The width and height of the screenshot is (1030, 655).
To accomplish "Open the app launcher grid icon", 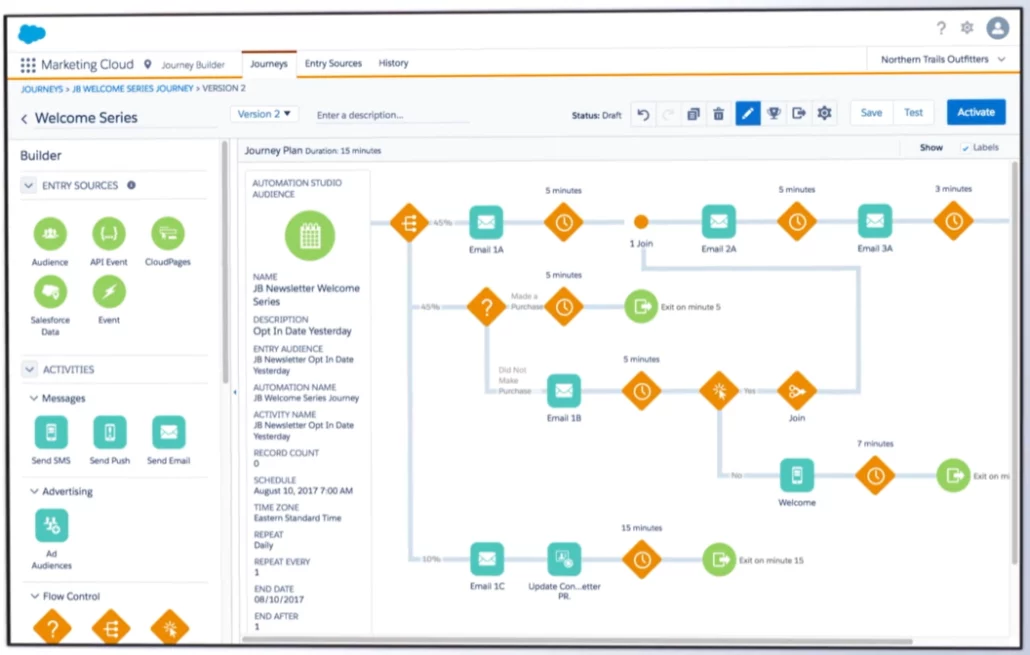I will [28, 65].
